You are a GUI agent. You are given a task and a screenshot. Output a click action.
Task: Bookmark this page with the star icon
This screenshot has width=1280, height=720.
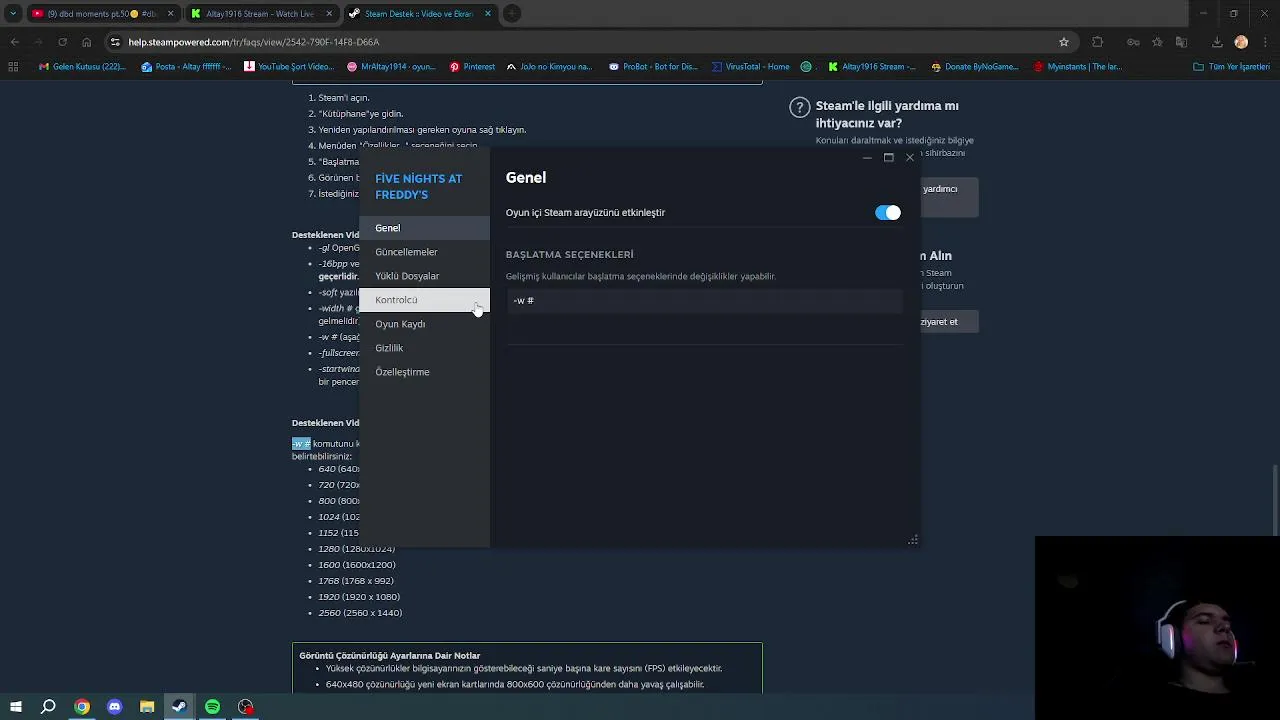point(1064,42)
